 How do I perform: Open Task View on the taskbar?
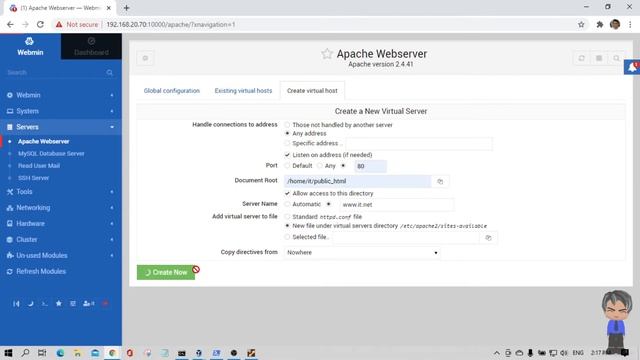tap(42, 353)
